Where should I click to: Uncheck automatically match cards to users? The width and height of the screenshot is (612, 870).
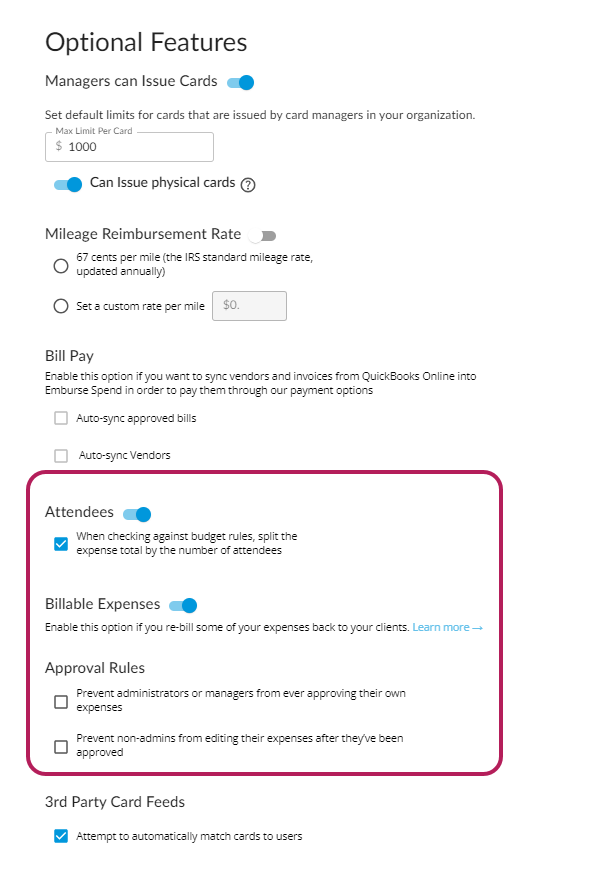pyautogui.click(x=61, y=836)
